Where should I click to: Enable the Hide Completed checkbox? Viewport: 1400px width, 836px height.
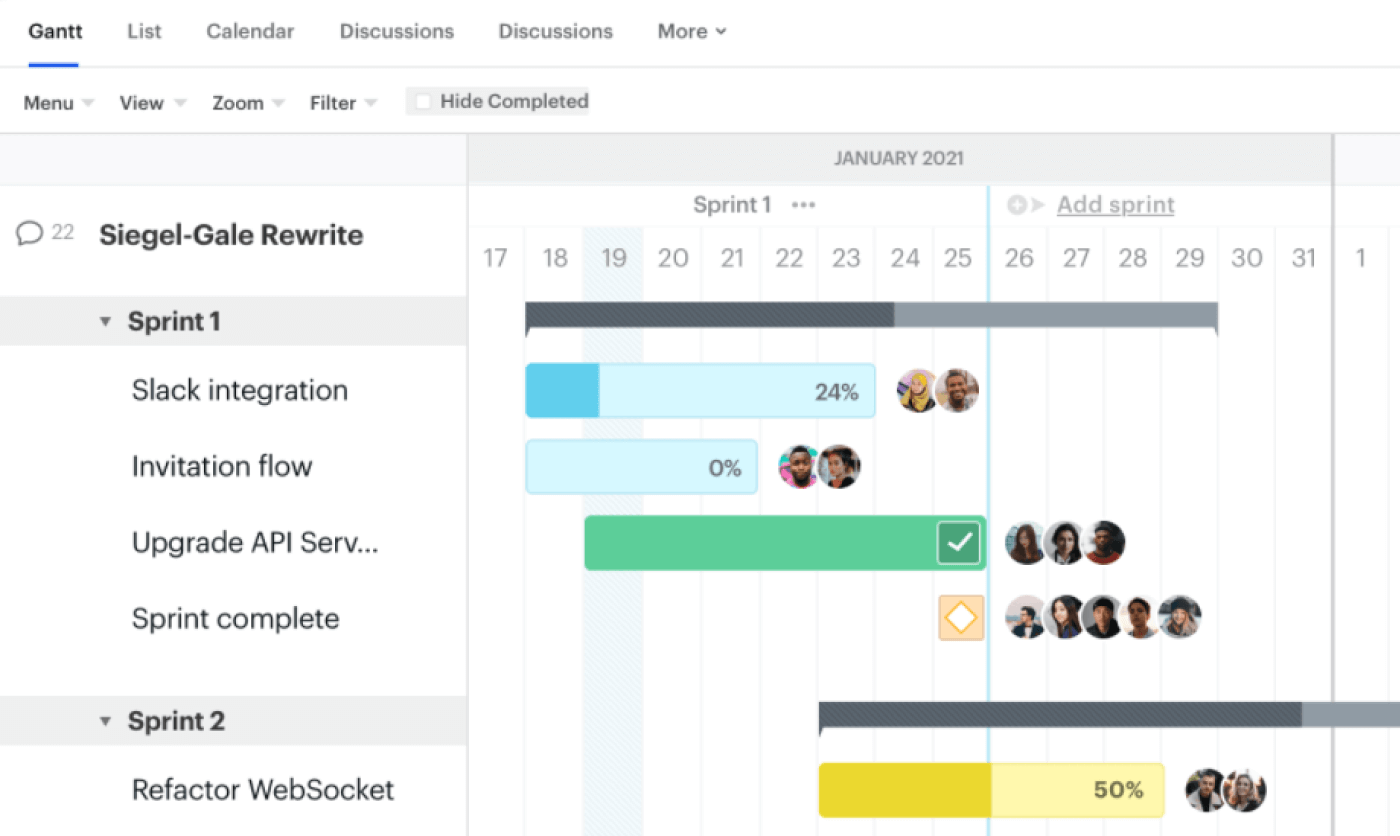[424, 100]
